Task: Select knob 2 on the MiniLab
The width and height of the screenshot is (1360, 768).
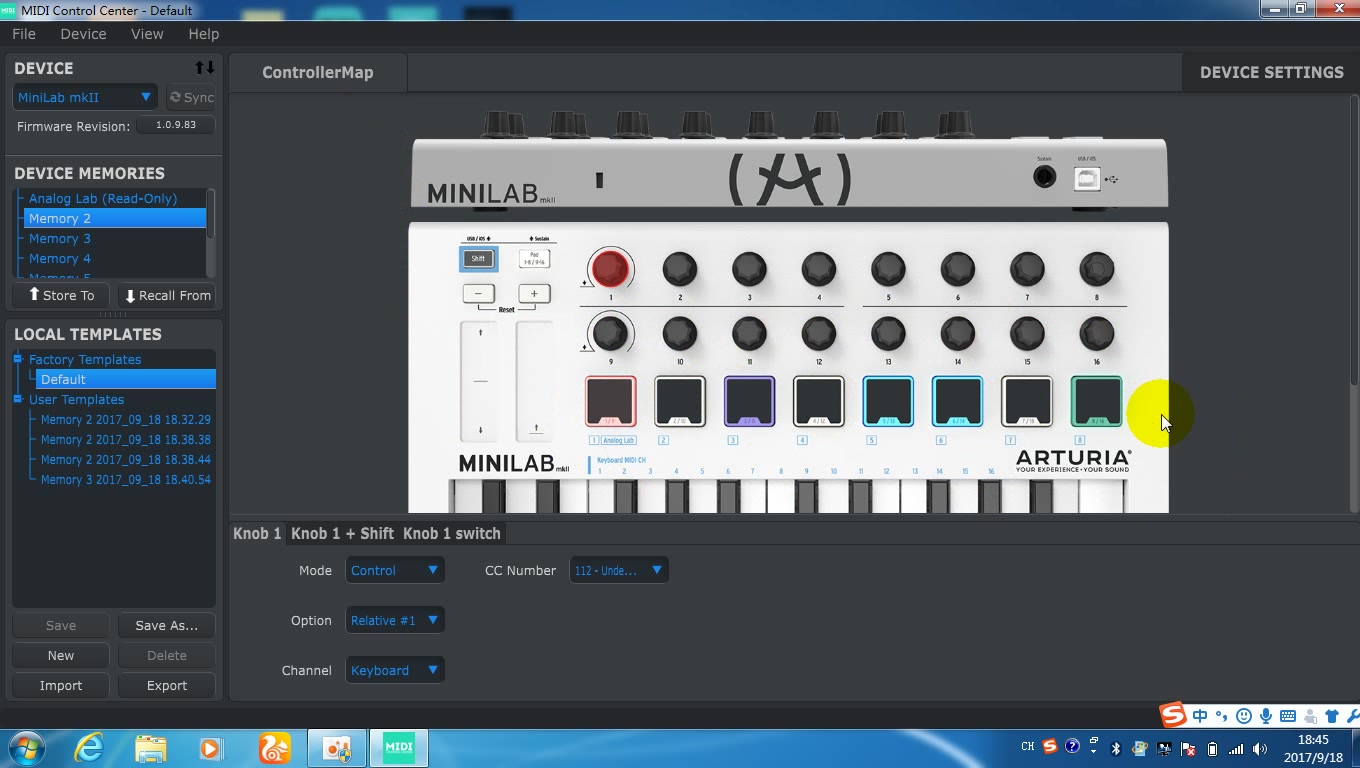Action: [679, 268]
